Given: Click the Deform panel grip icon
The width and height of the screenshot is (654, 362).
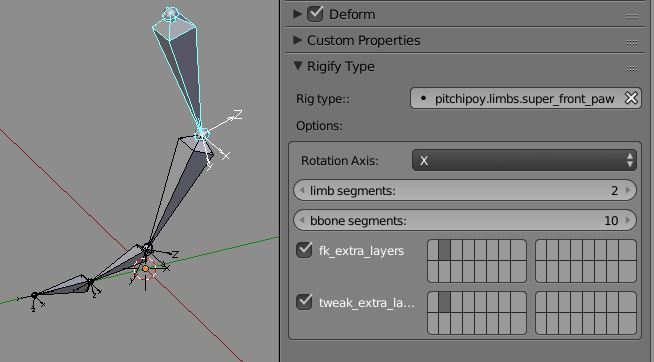Looking at the screenshot, I should [631, 16].
